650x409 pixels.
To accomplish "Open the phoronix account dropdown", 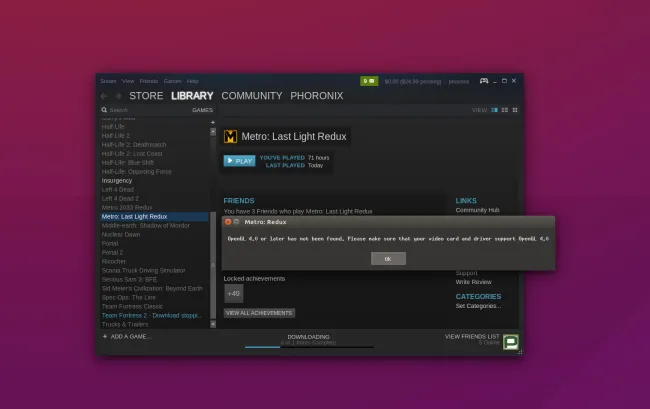I will [x=458, y=82].
